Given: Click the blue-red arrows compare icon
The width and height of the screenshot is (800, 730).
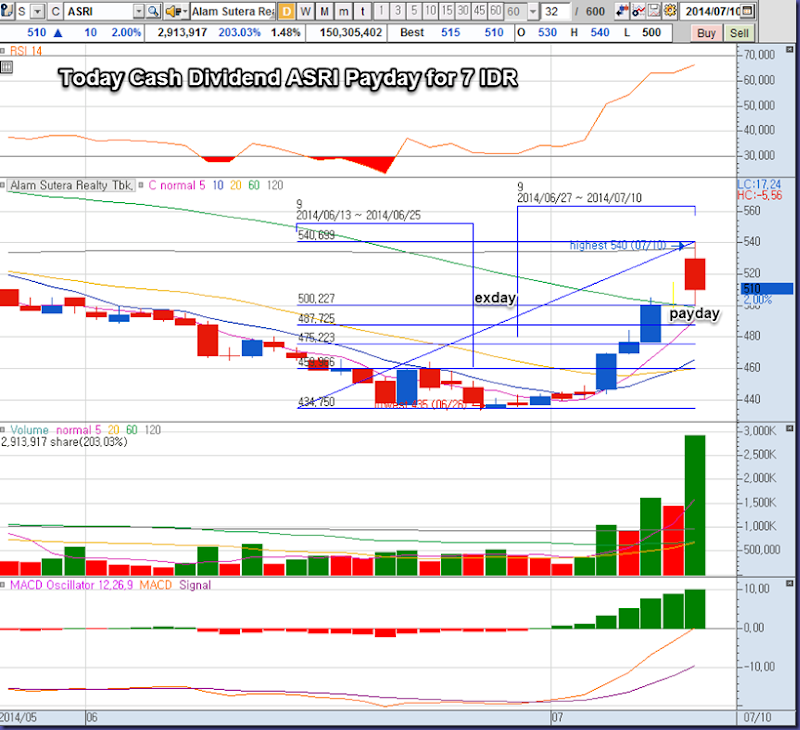Looking at the screenshot, I should 622,11.
